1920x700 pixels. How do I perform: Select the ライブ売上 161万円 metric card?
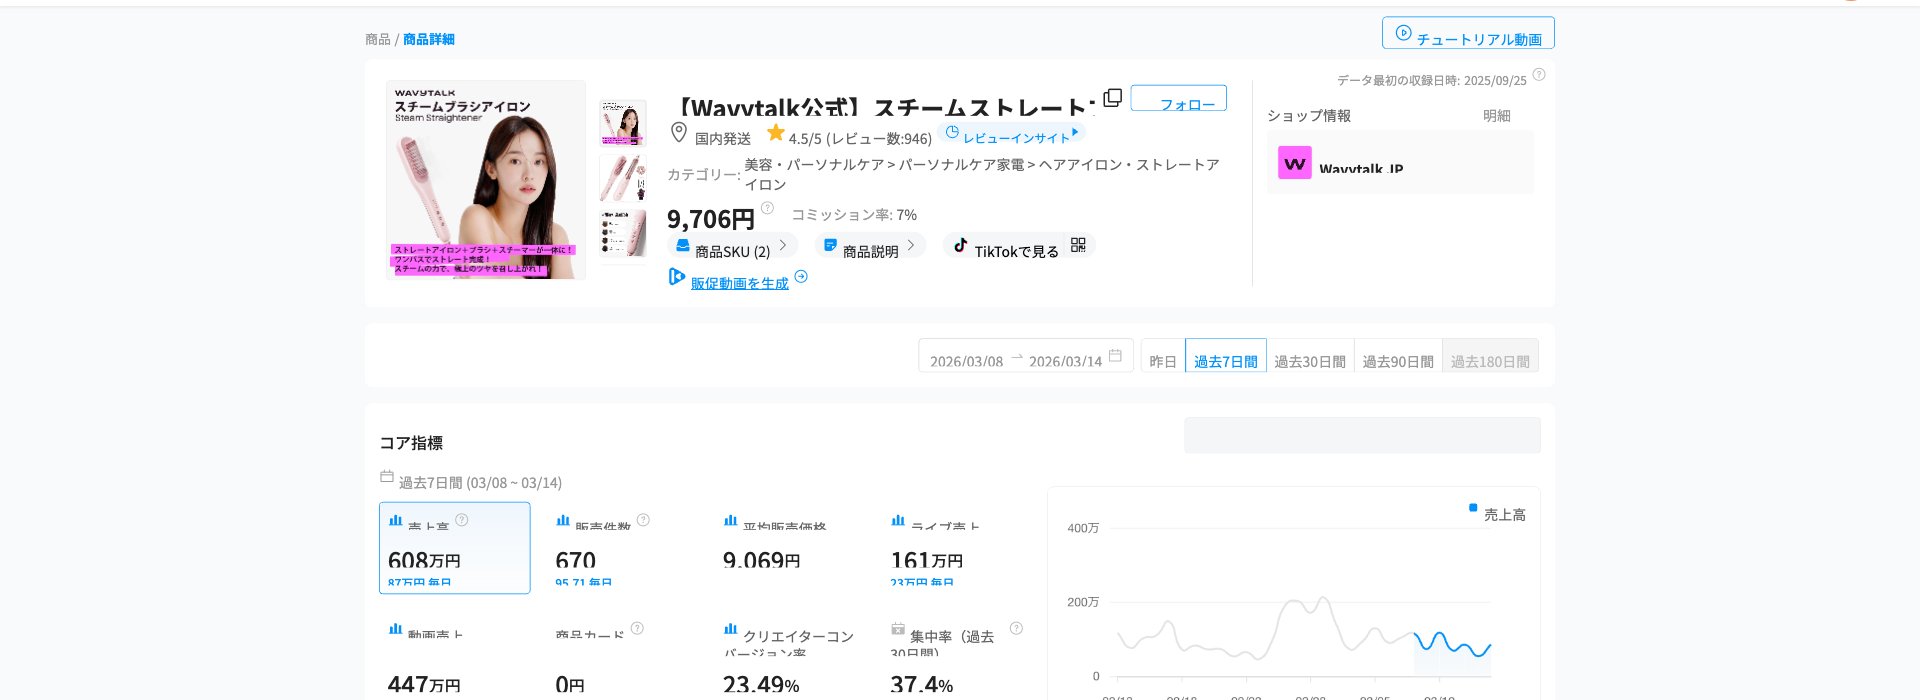click(x=957, y=548)
